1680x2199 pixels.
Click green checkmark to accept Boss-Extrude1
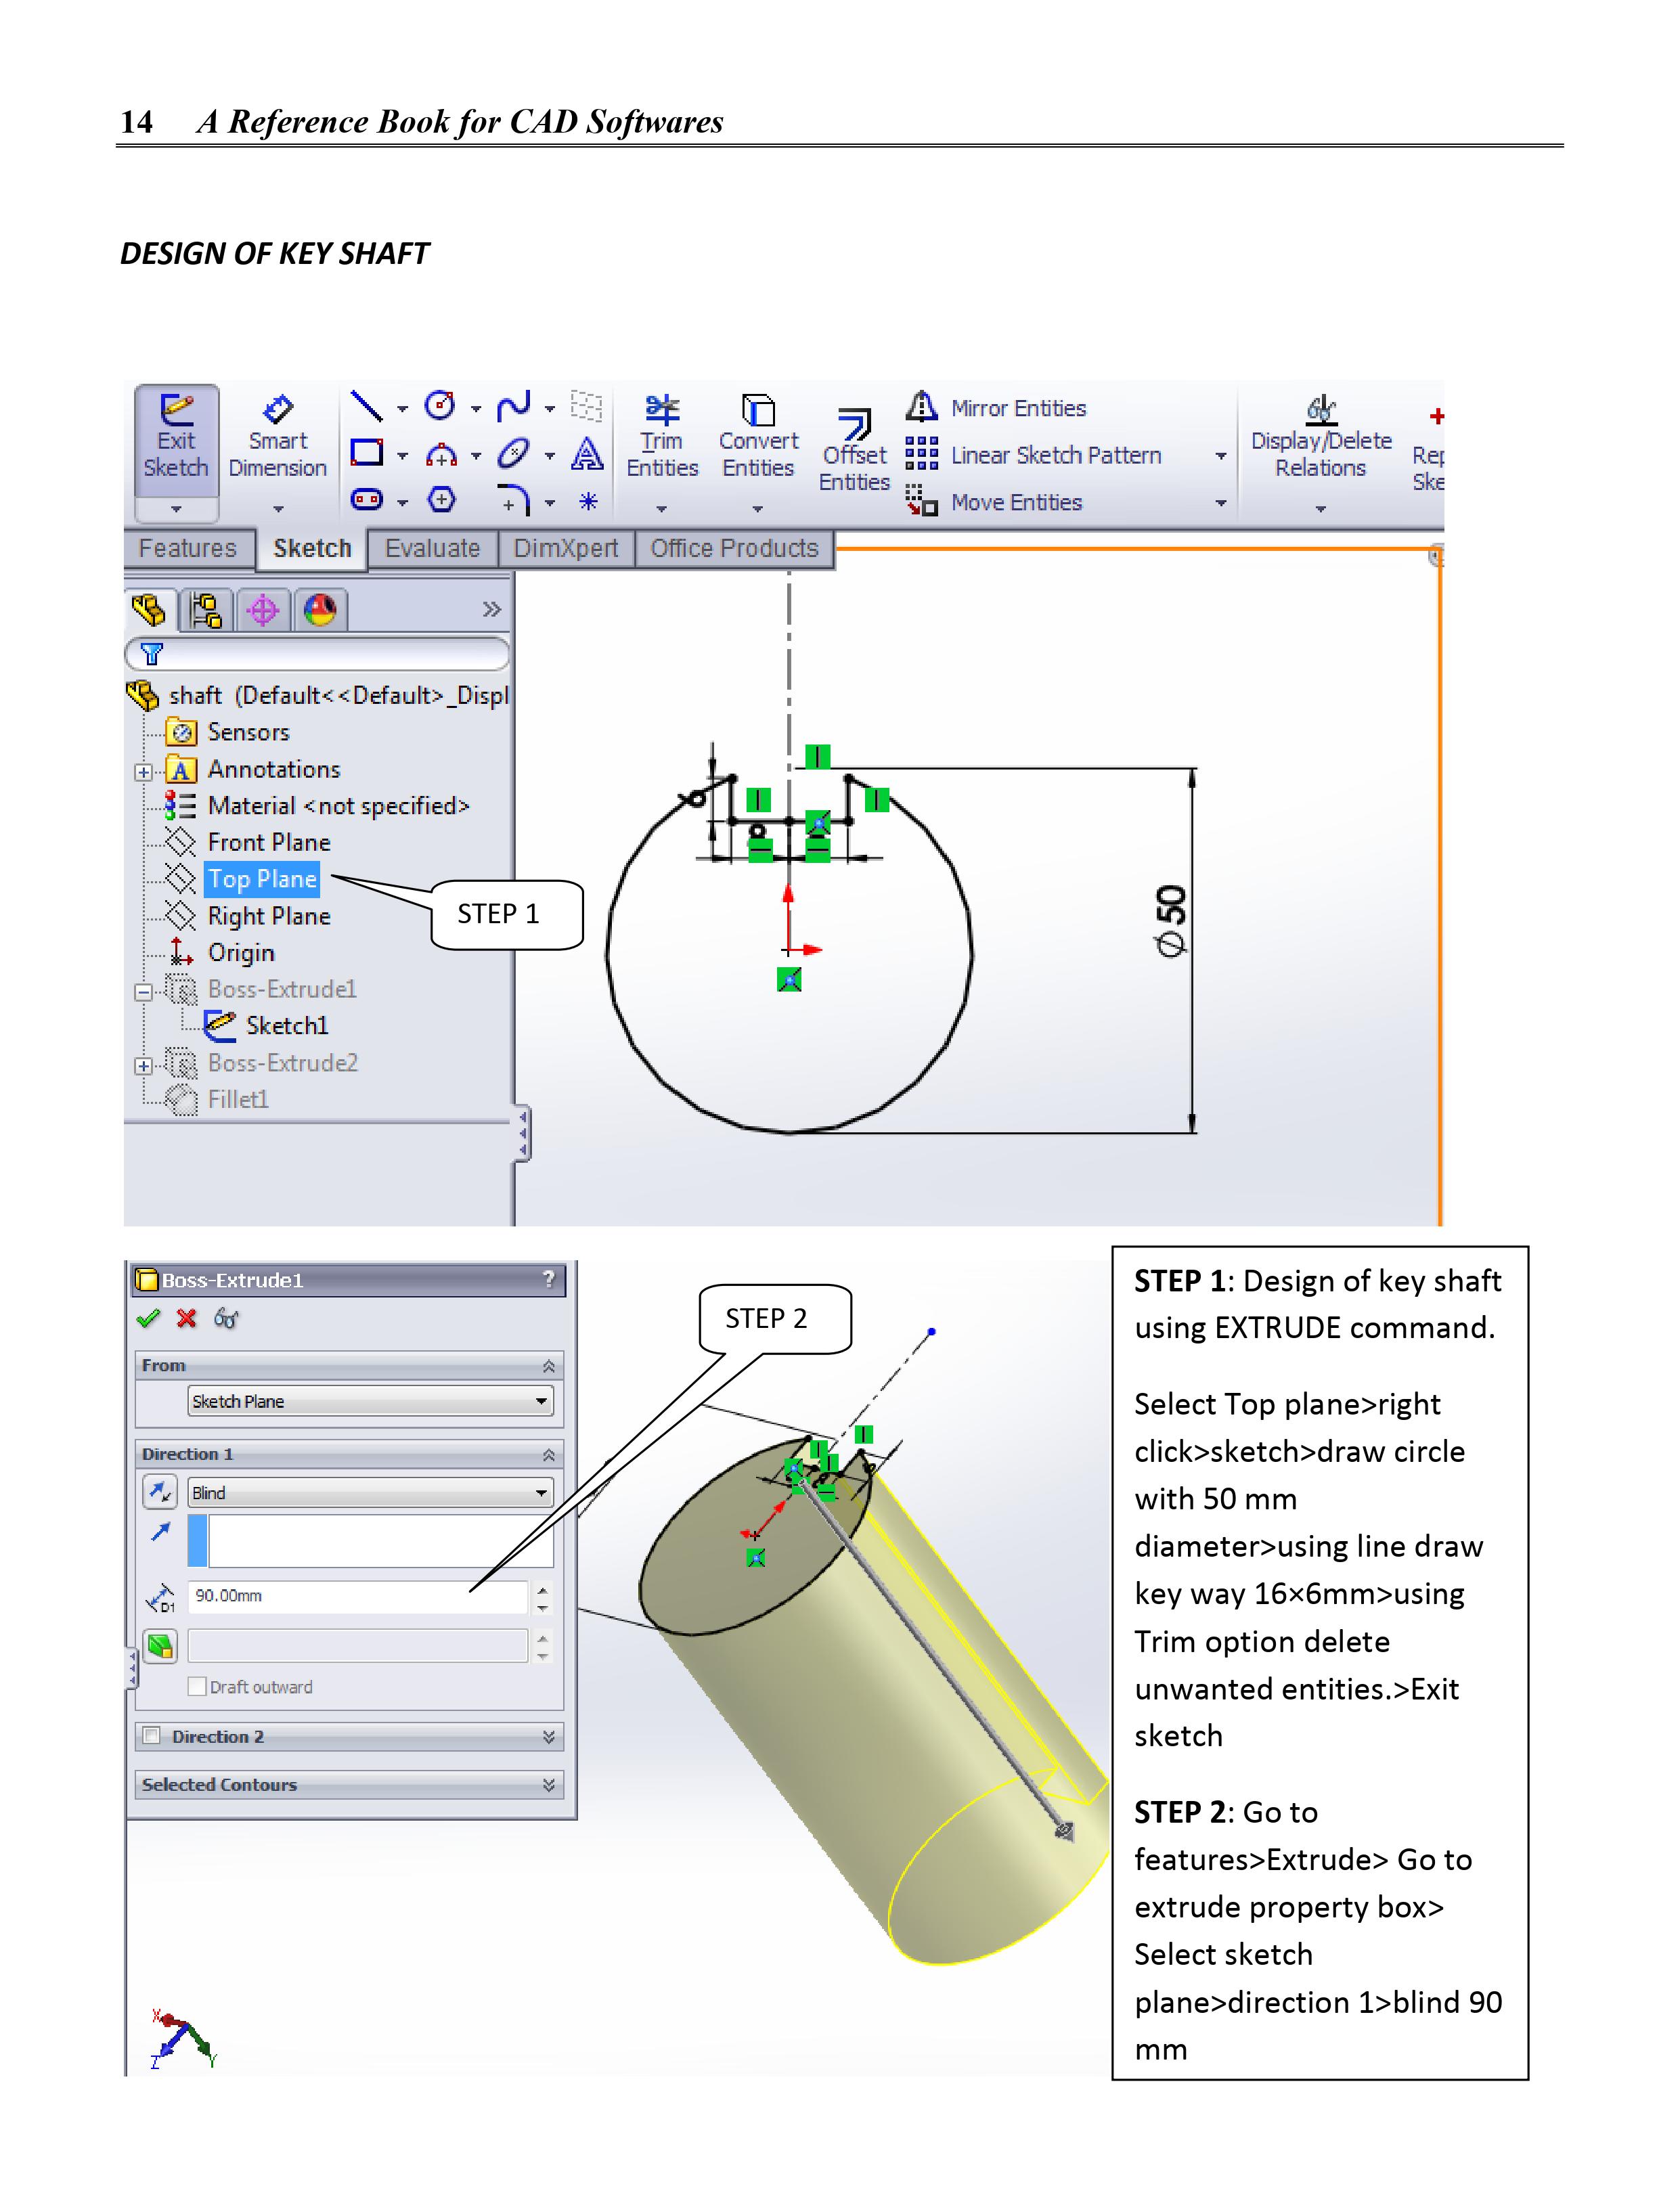(x=148, y=1318)
